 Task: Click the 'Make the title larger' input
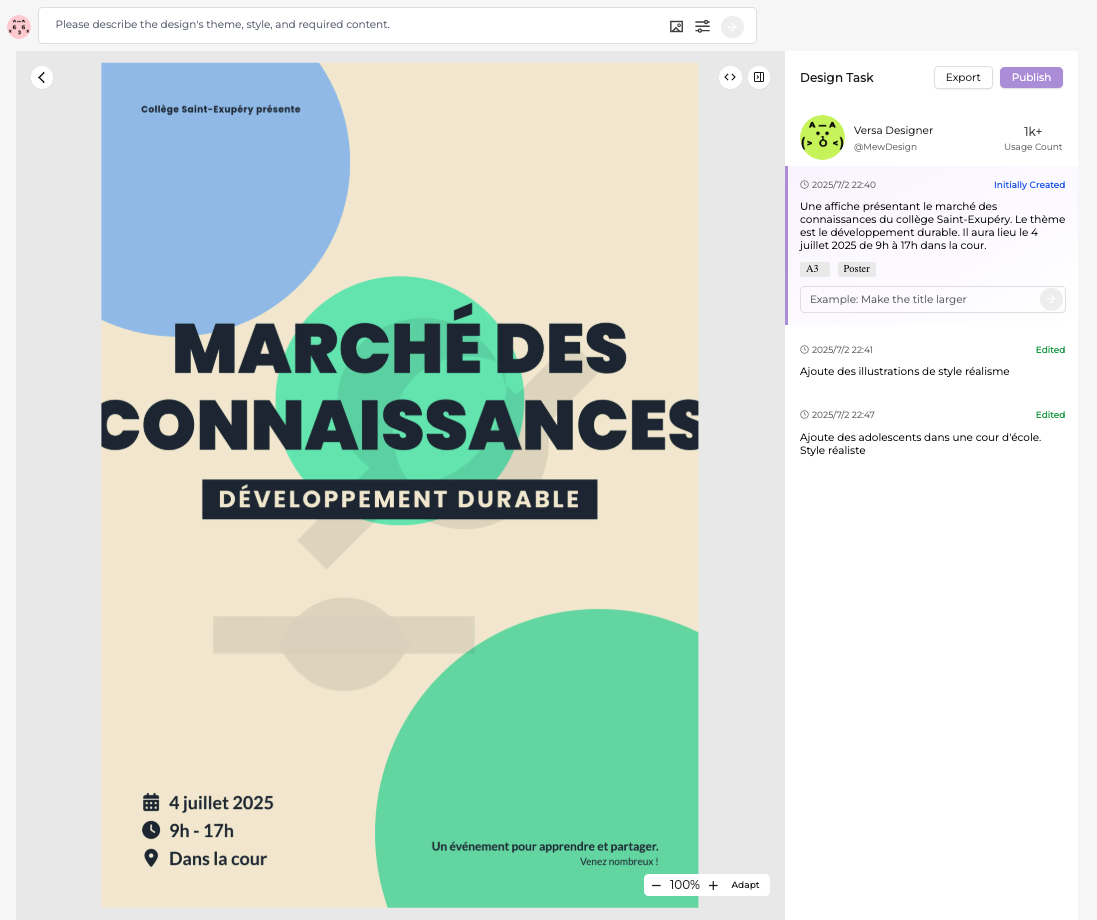[920, 299]
